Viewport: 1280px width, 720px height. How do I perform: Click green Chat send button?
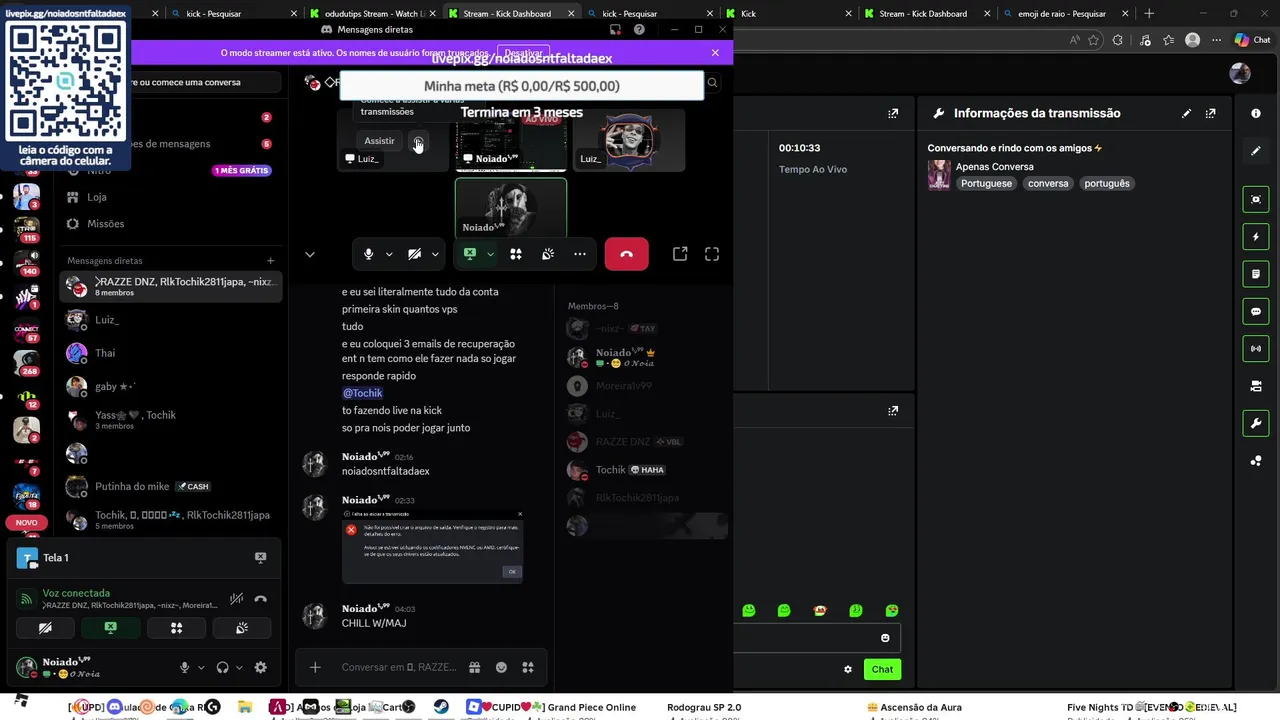pyautogui.click(x=882, y=669)
